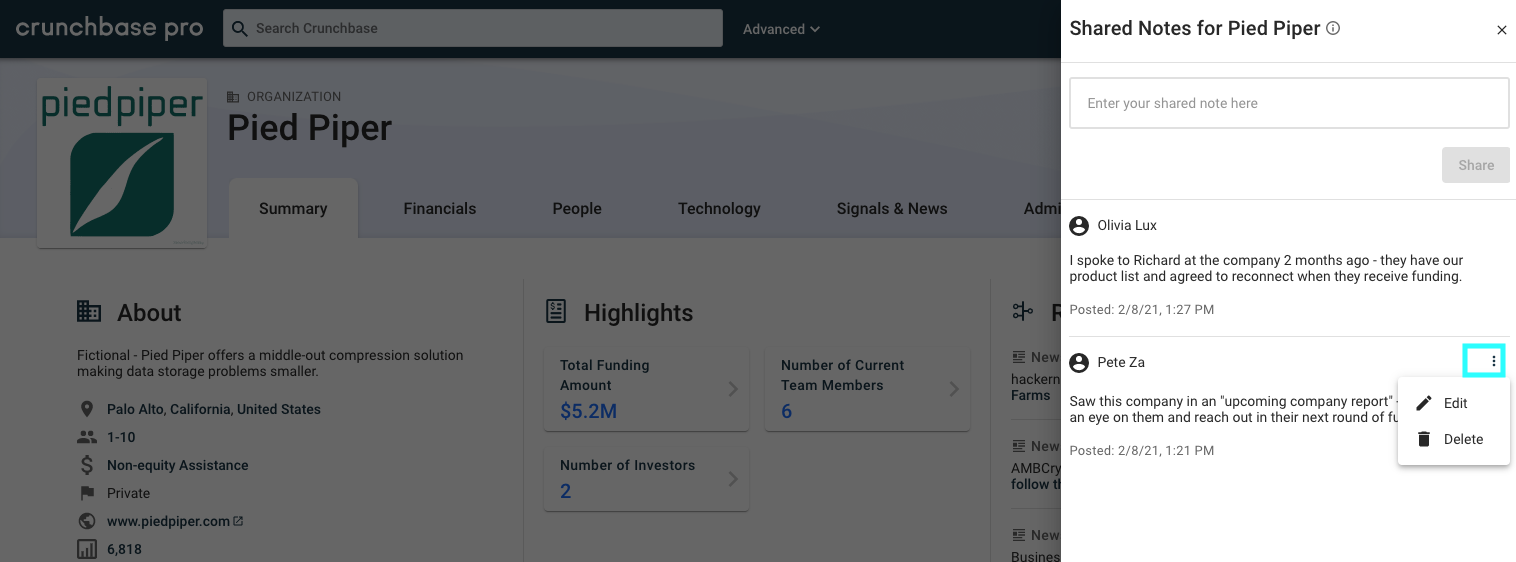1516x562 pixels.
Task: Click Non-equity Assistance text
Action: pos(178,465)
